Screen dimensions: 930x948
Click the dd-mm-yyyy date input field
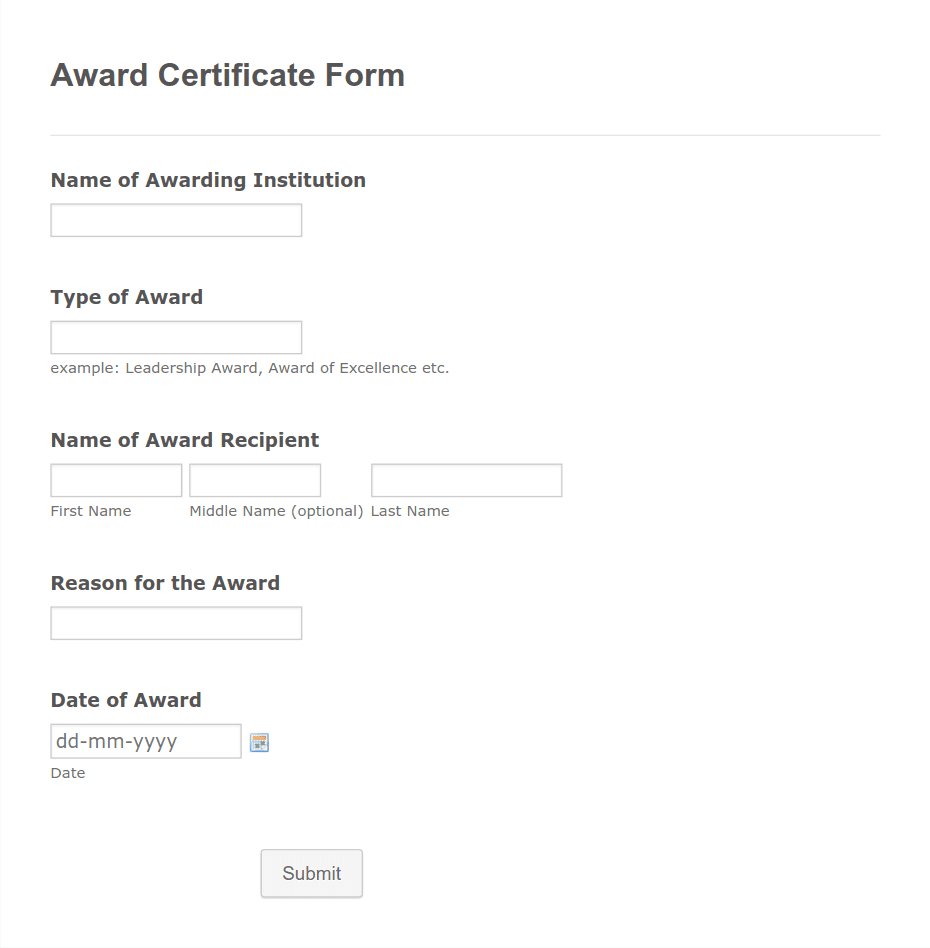146,741
